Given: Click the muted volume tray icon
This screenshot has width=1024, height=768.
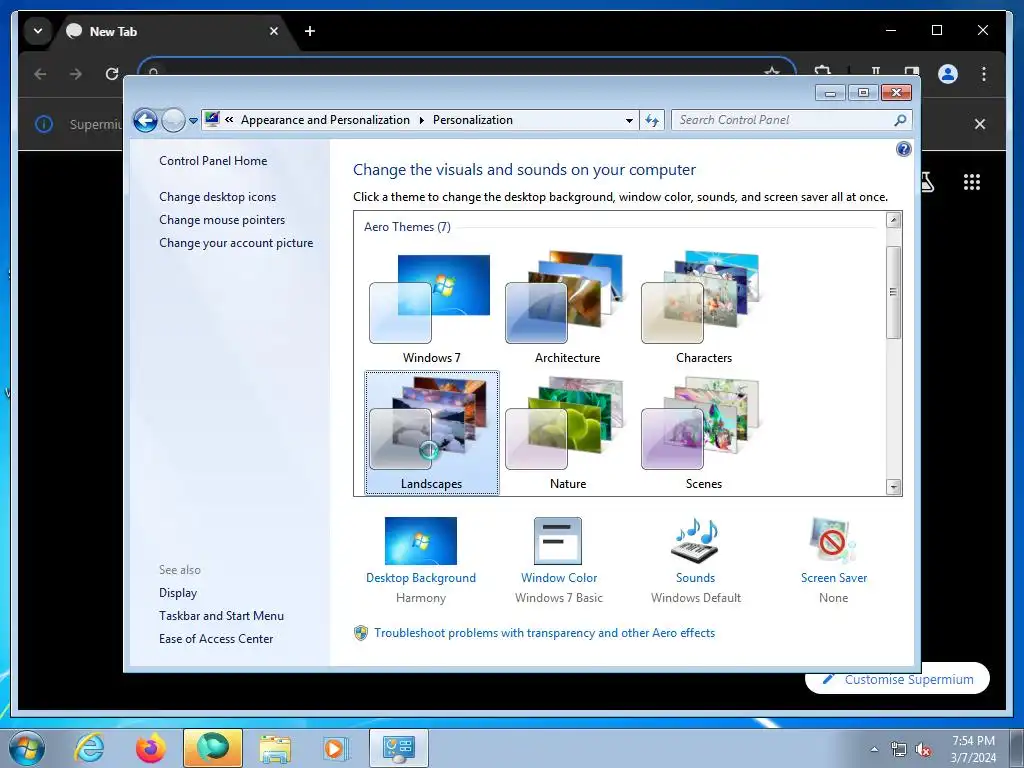Looking at the screenshot, I should pyautogui.click(x=923, y=750).
